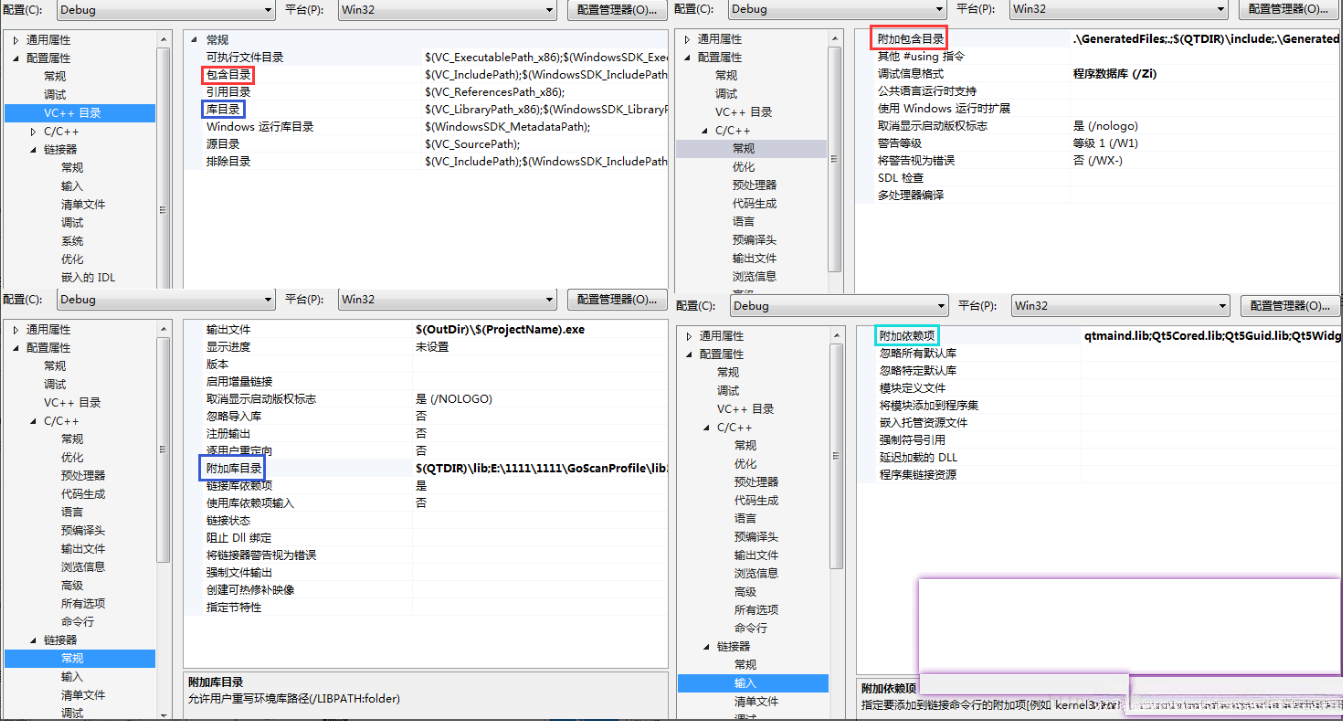This screenshot has width=1343, height=721.
Task: Click the $(OutDir)\$(ProjectName).exe value
Action: pos(500,329)
